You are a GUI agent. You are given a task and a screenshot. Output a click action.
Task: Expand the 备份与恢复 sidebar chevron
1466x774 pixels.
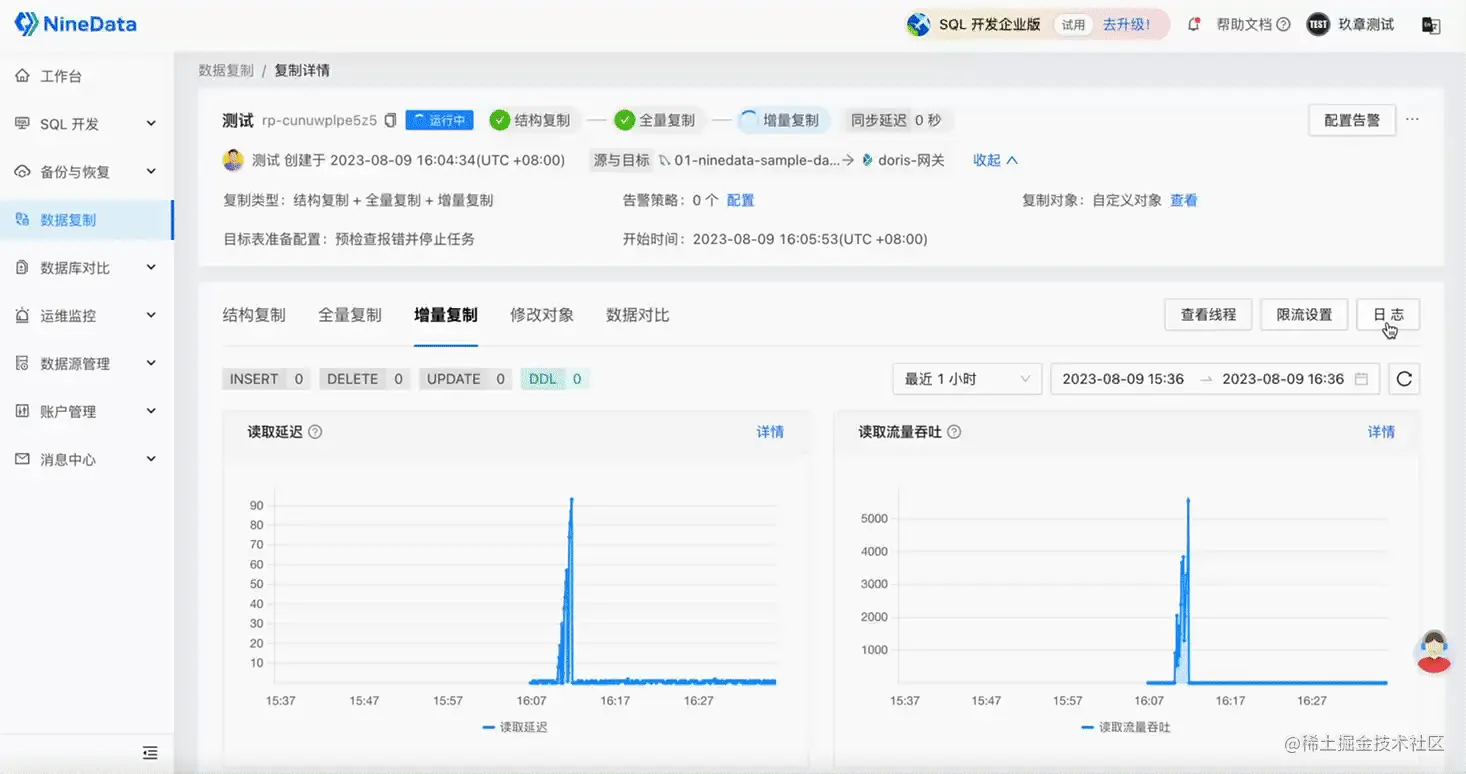click(x=151, y=172)
